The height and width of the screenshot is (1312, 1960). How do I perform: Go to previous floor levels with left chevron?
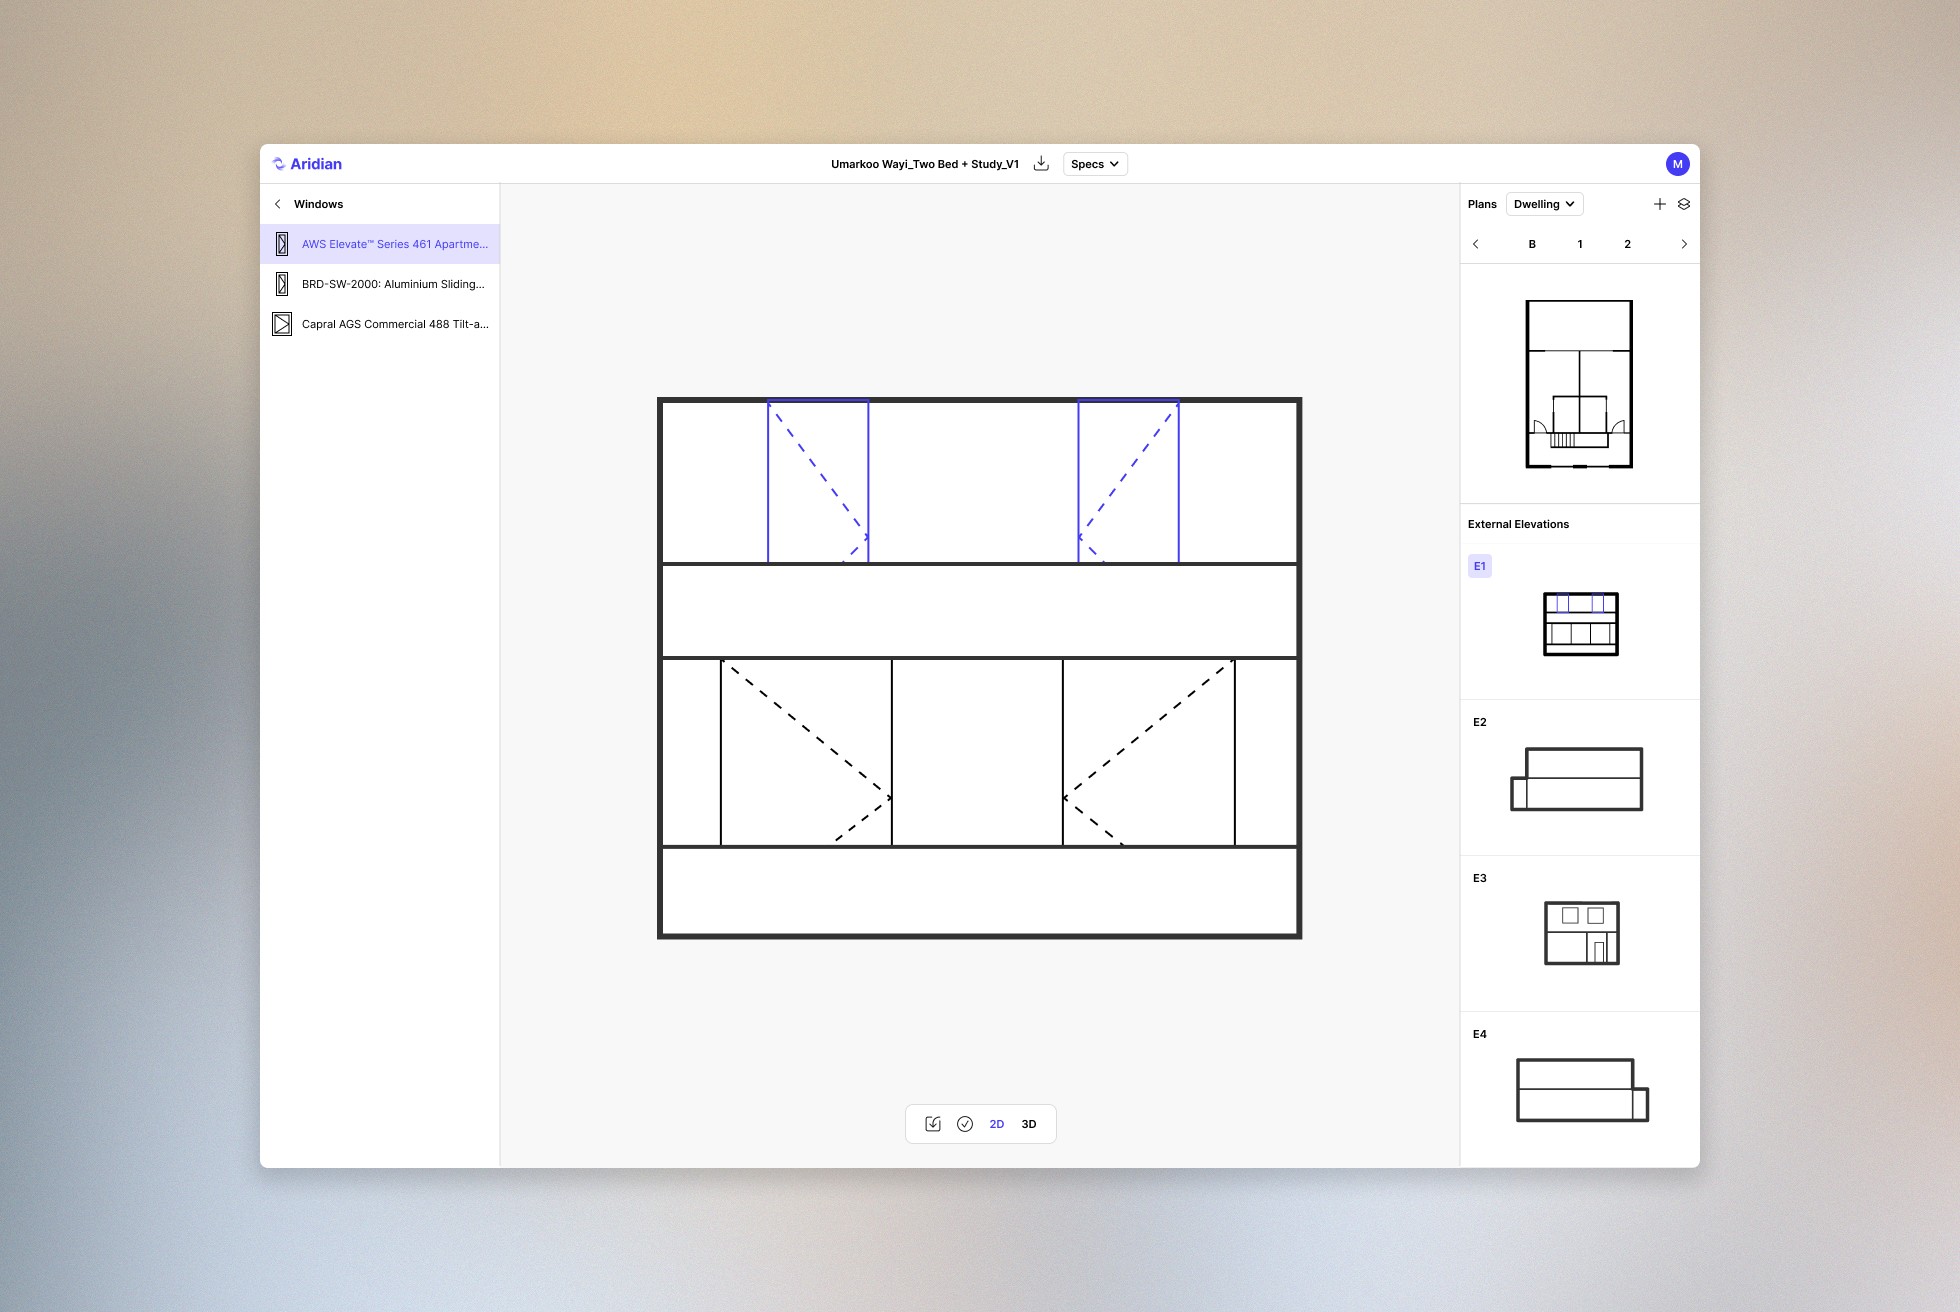click(x=1476, y=244)
